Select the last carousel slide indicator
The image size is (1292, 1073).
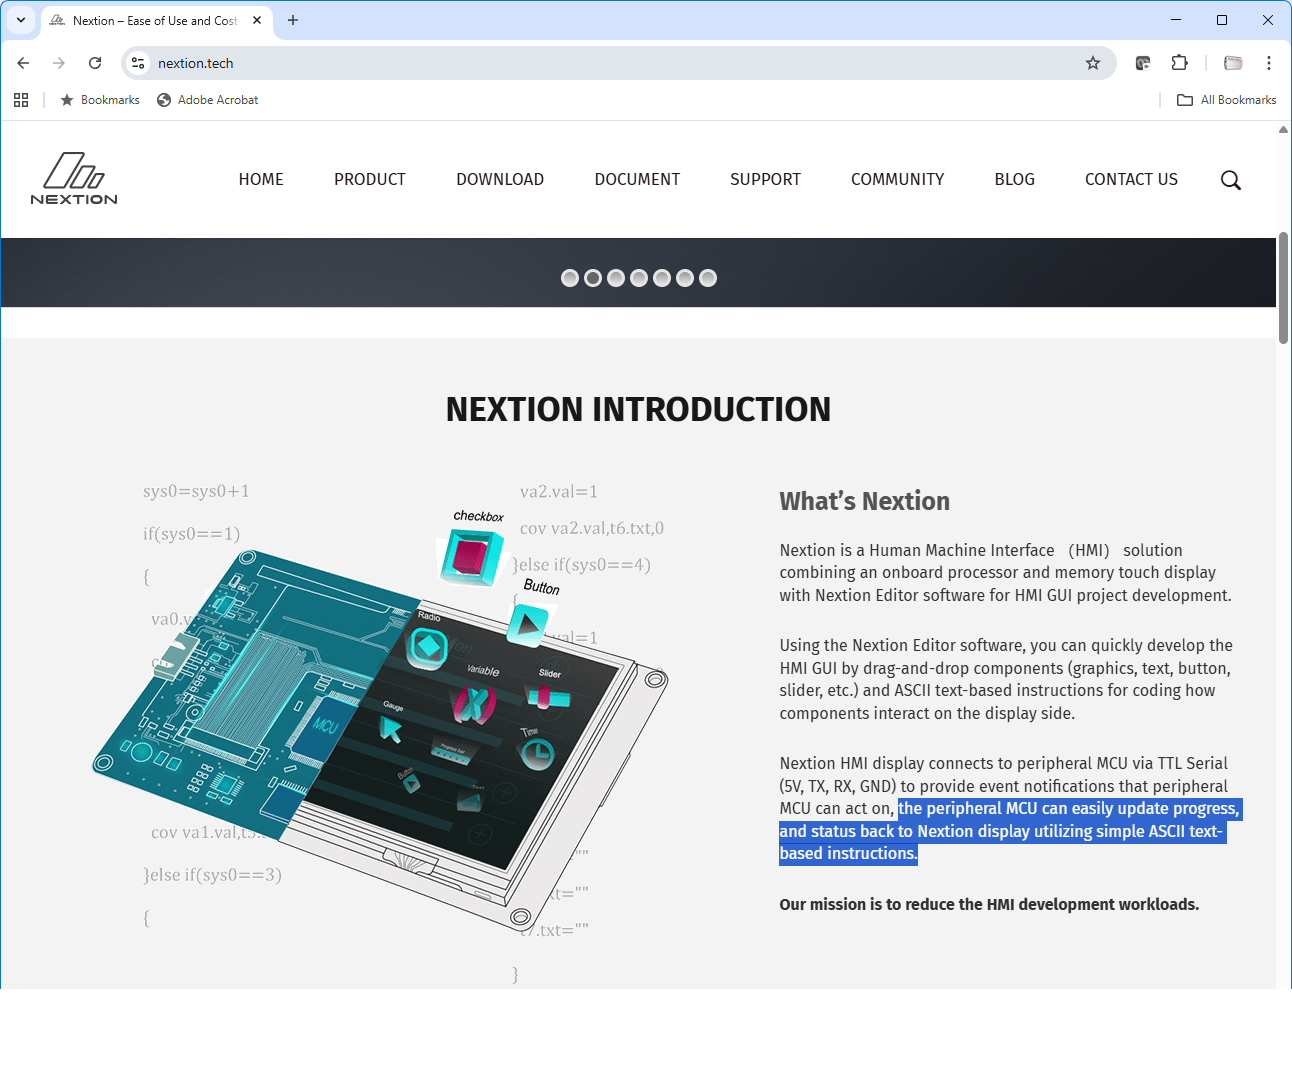click(x=708, y=278)
